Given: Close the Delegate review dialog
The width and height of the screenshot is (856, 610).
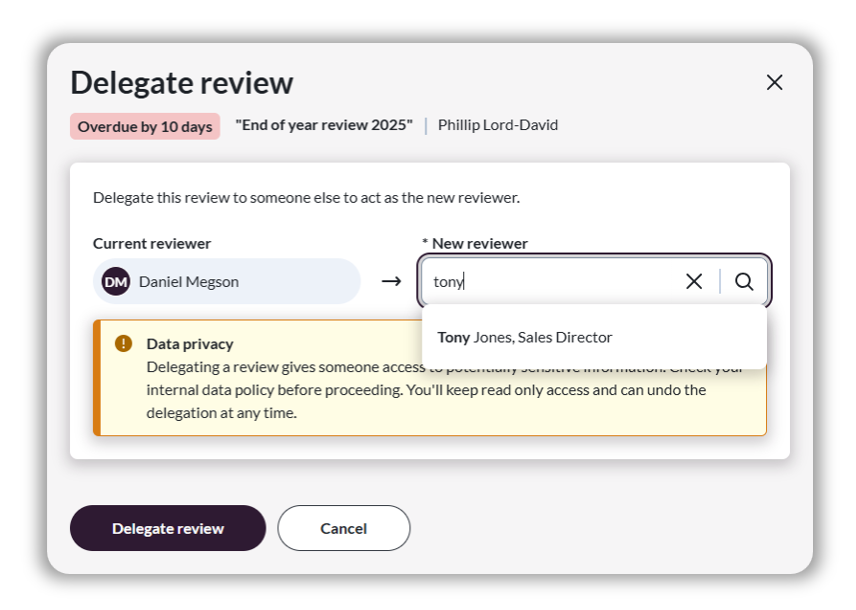Looking at the screenshot, I should click(774, 83).
